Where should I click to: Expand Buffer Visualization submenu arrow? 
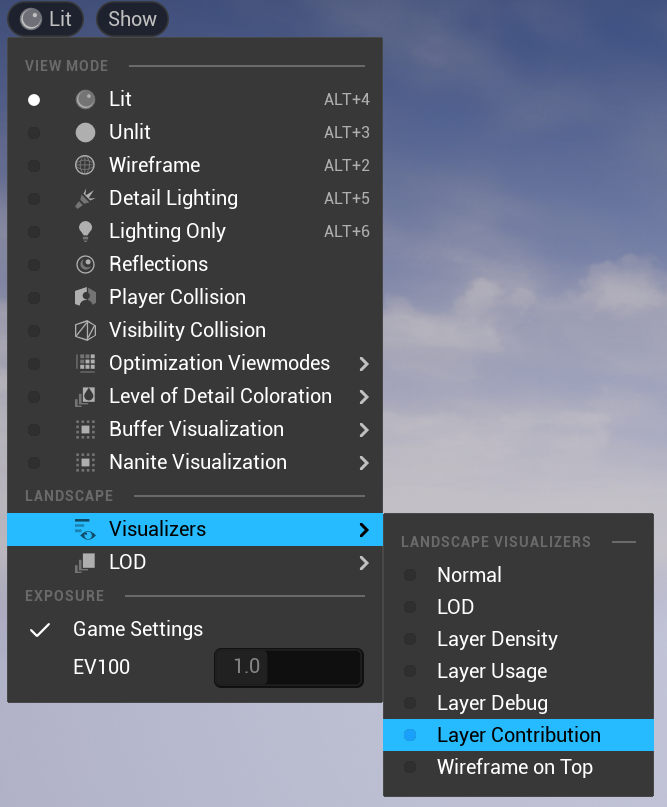tap(364, 430)
